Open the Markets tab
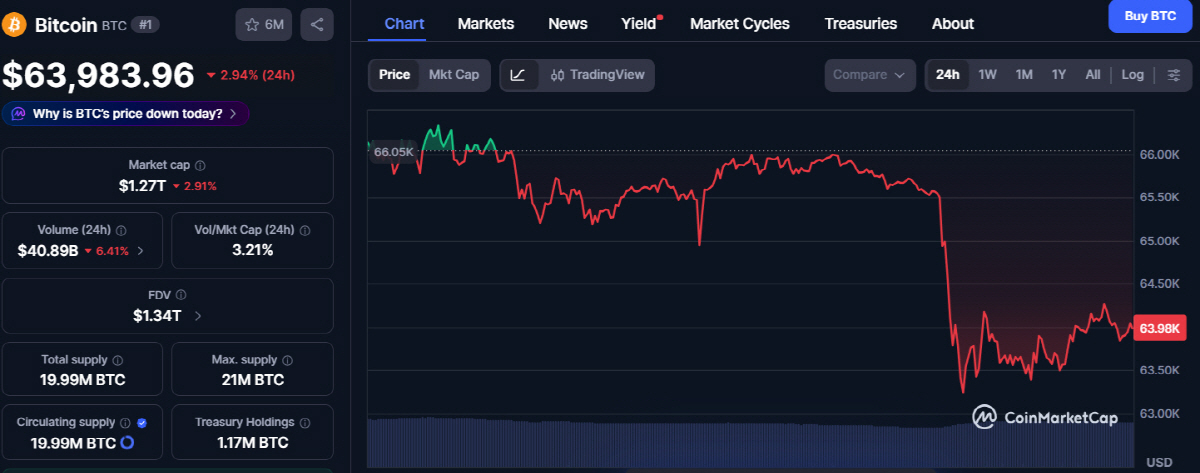1200x473 pixels. [x=485, y=23]
